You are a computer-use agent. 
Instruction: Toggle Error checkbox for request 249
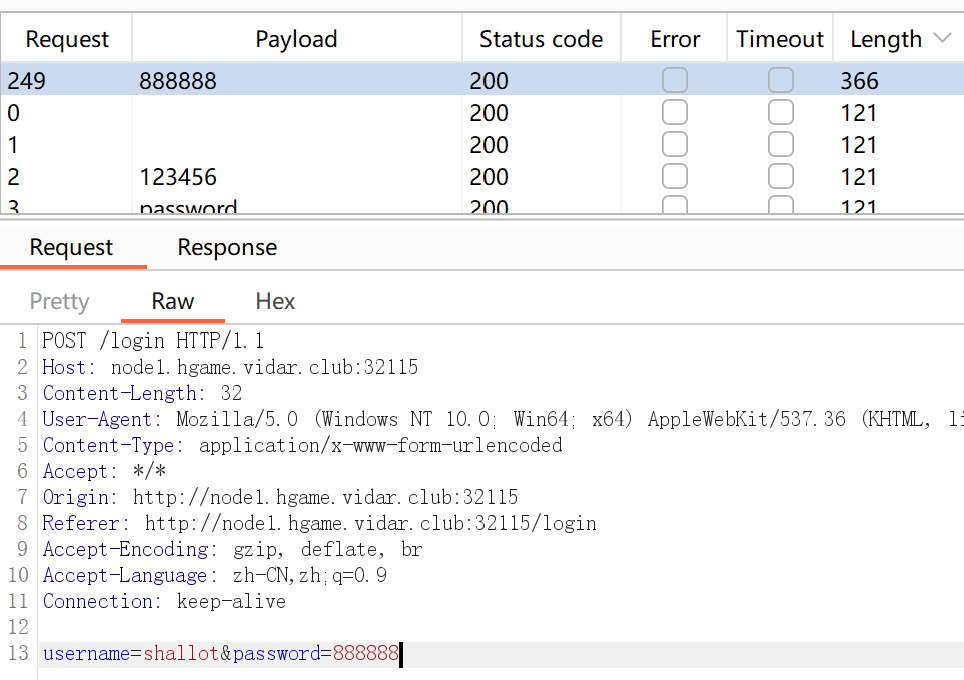coord(675,81)
